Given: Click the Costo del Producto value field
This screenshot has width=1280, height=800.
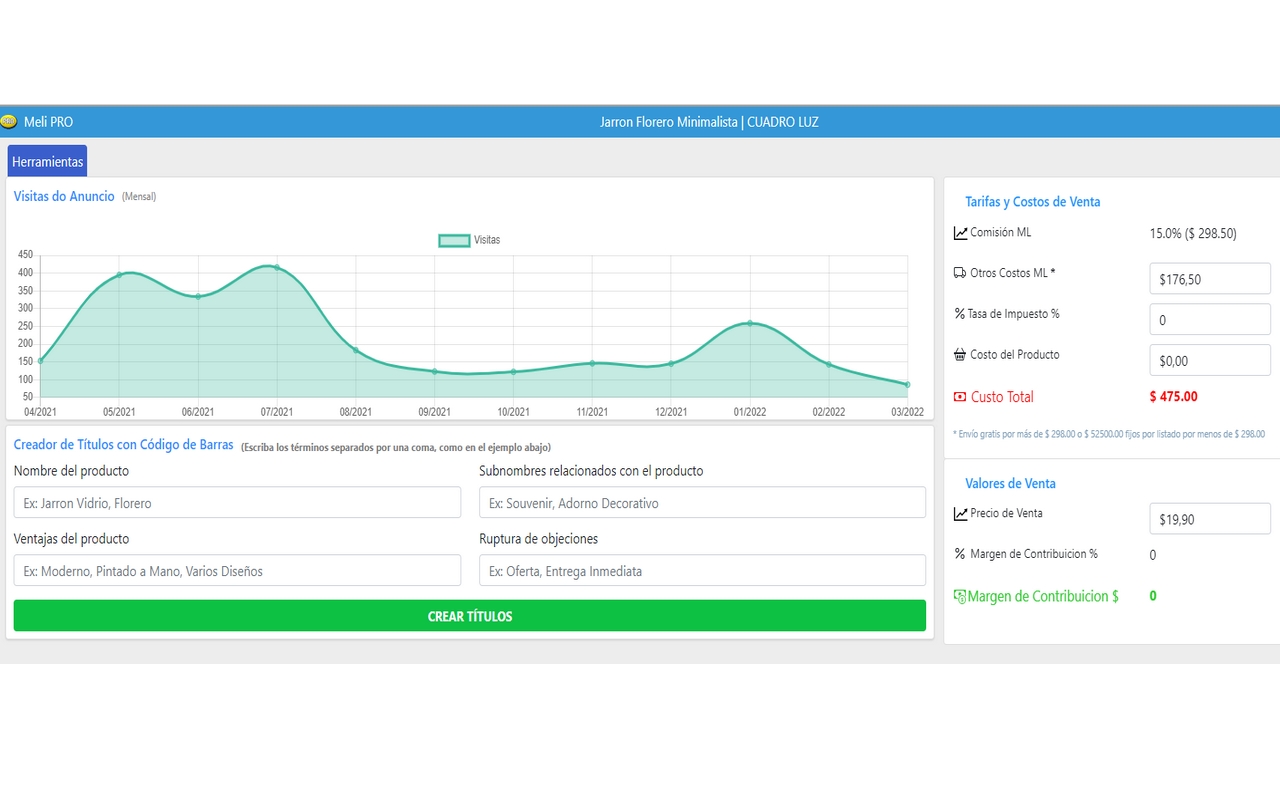Looking at the screenshot, I should (x=1210, y=360).
